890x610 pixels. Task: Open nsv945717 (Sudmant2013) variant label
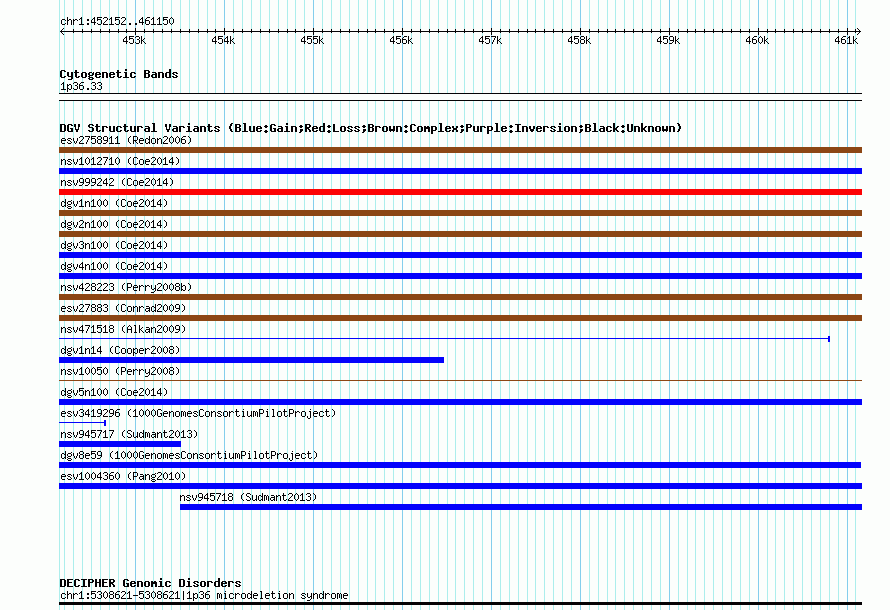click(129, 434)
